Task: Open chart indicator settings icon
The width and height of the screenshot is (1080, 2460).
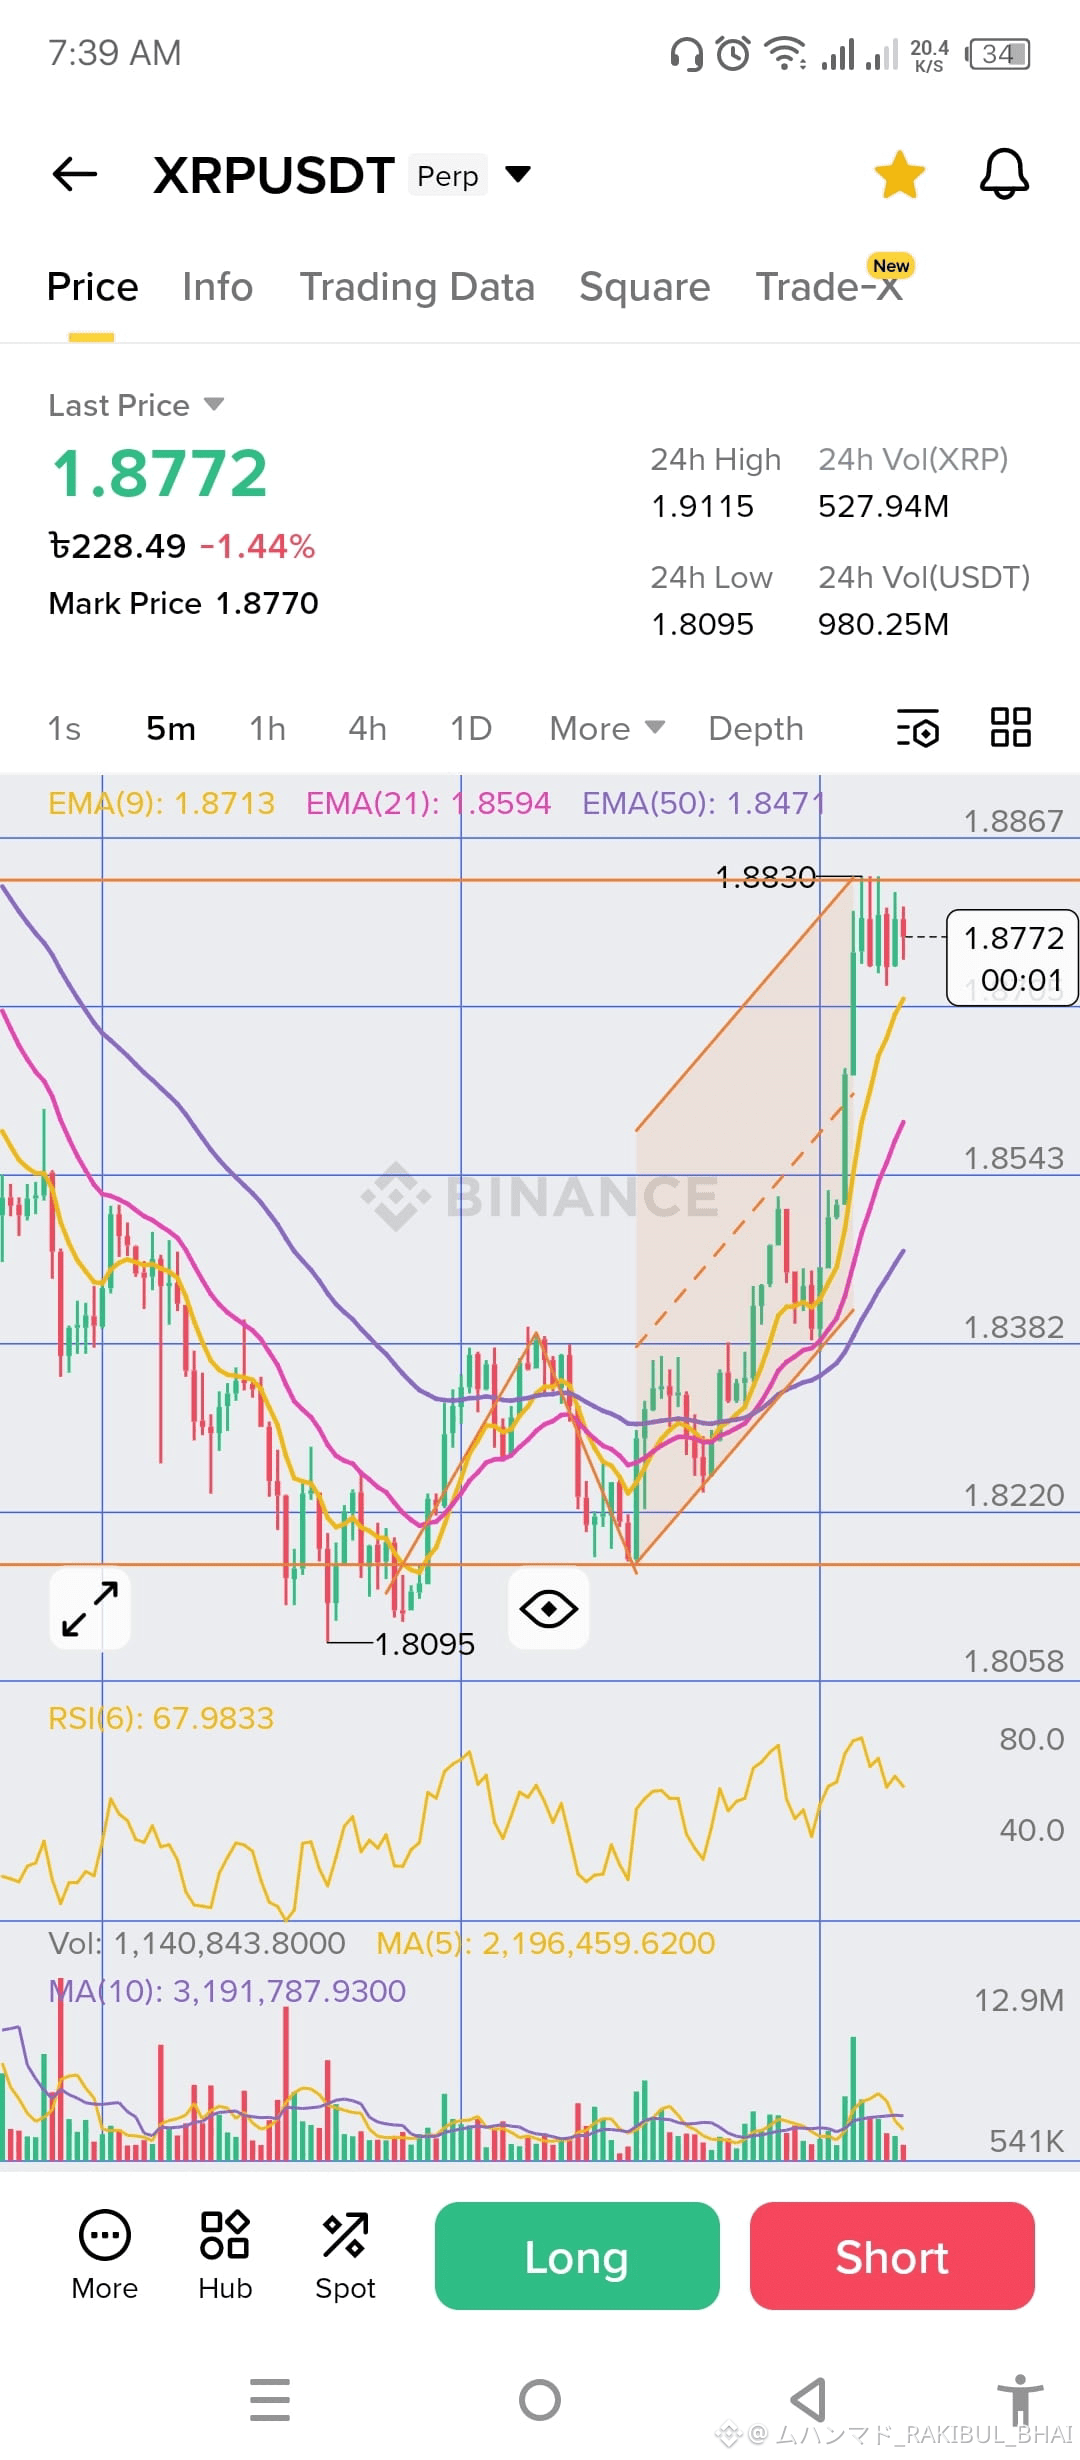Action: tap(918, 728)
